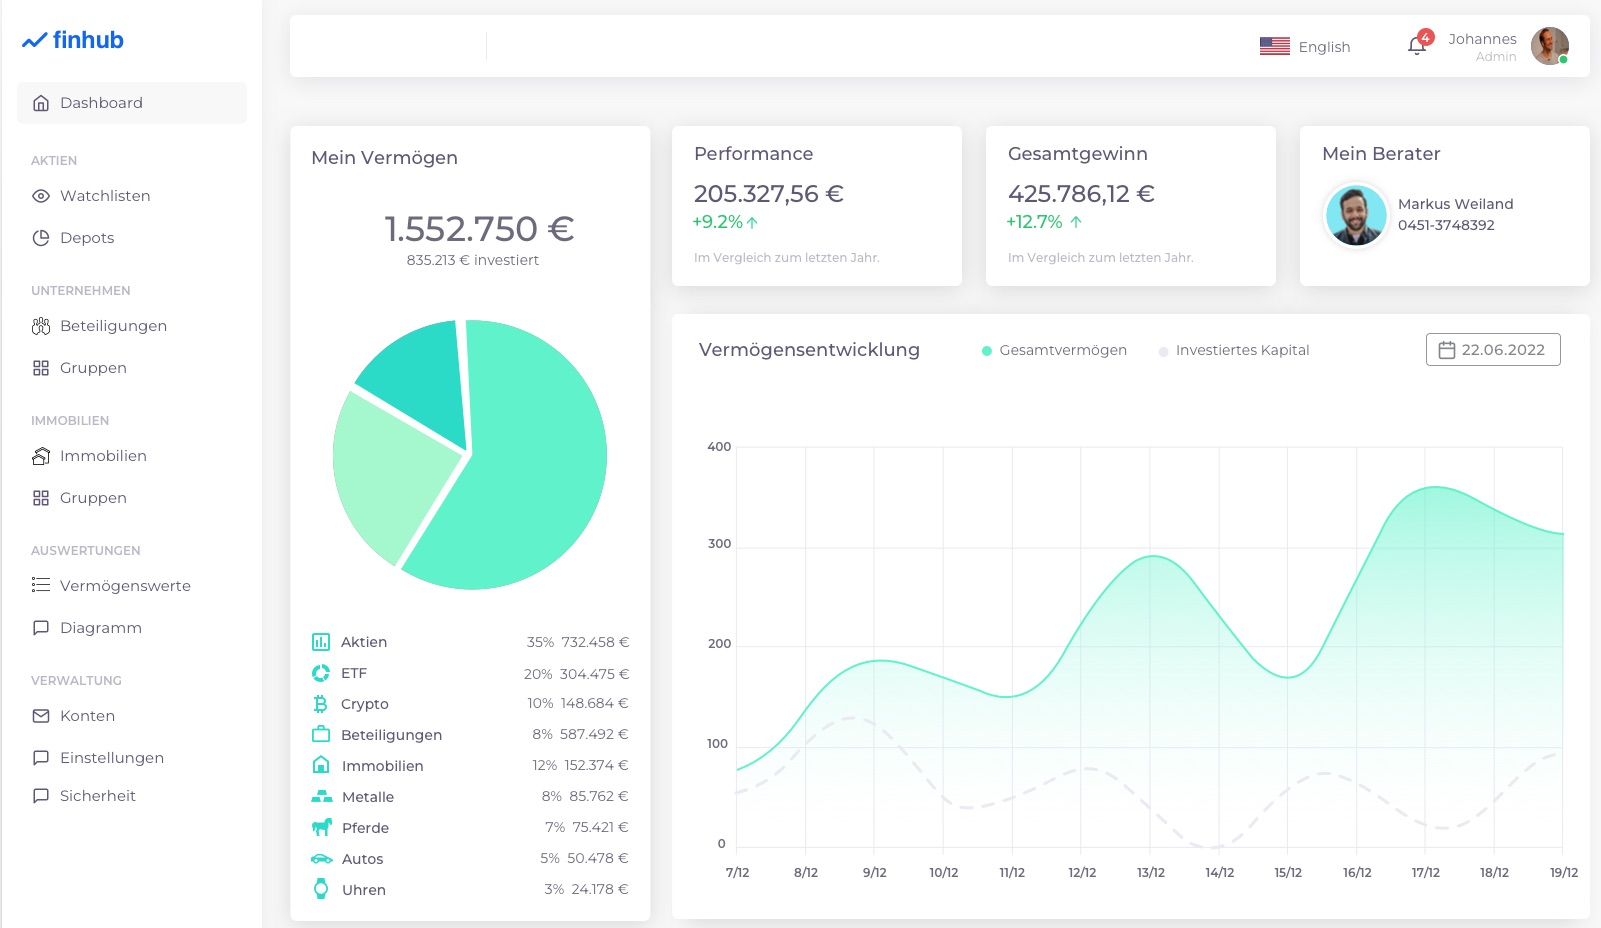1601x928 pixels.
Task: Open the 22.06.2022 date picker
Action: pyautogui.click(x=1493, y=349)
